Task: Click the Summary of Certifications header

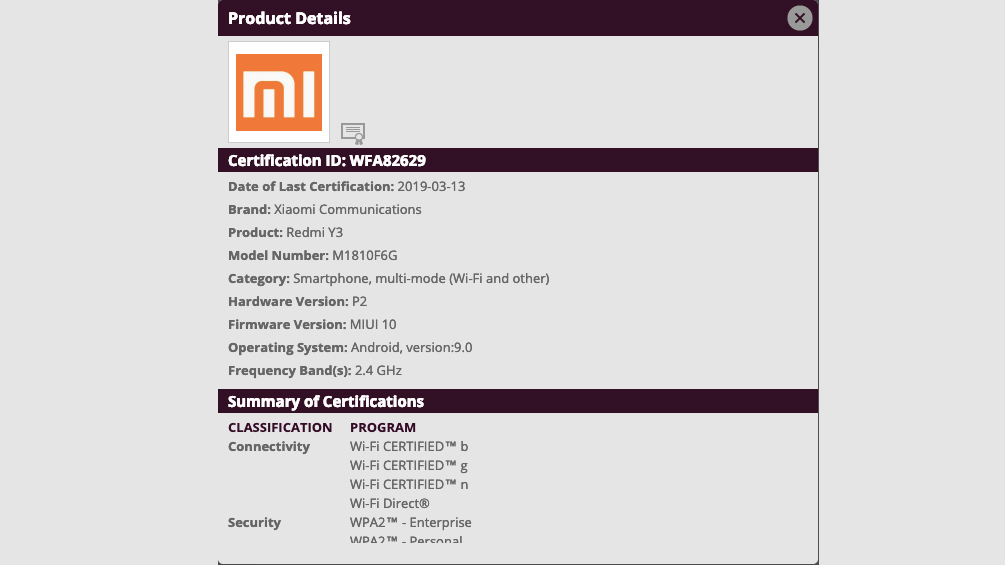Action: 518,401
